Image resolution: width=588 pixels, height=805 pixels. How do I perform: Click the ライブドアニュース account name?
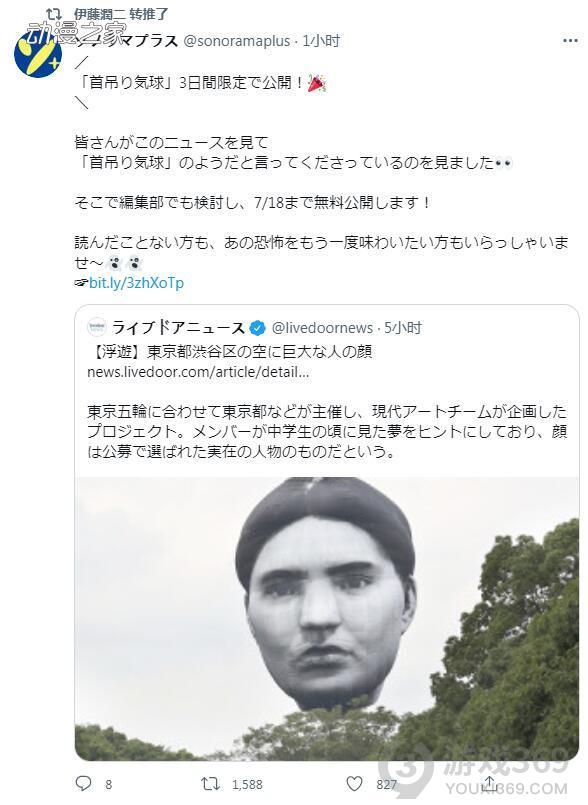tap(178, 328)
